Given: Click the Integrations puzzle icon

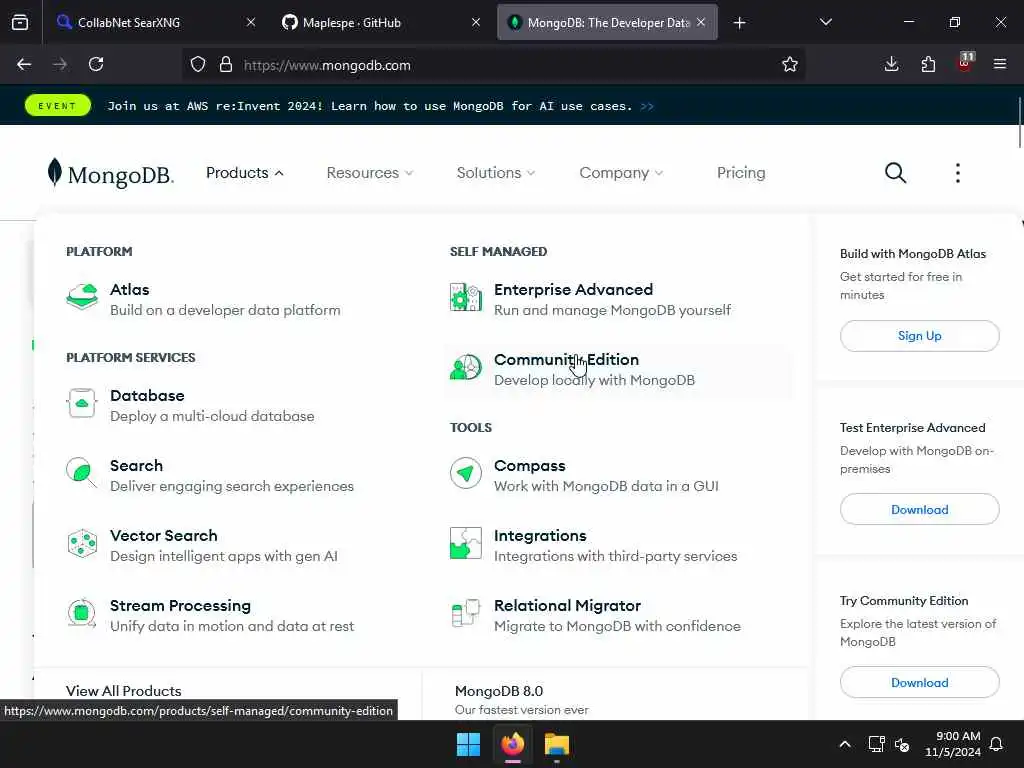Looking at the screenshot, I should tap(466, 543).
